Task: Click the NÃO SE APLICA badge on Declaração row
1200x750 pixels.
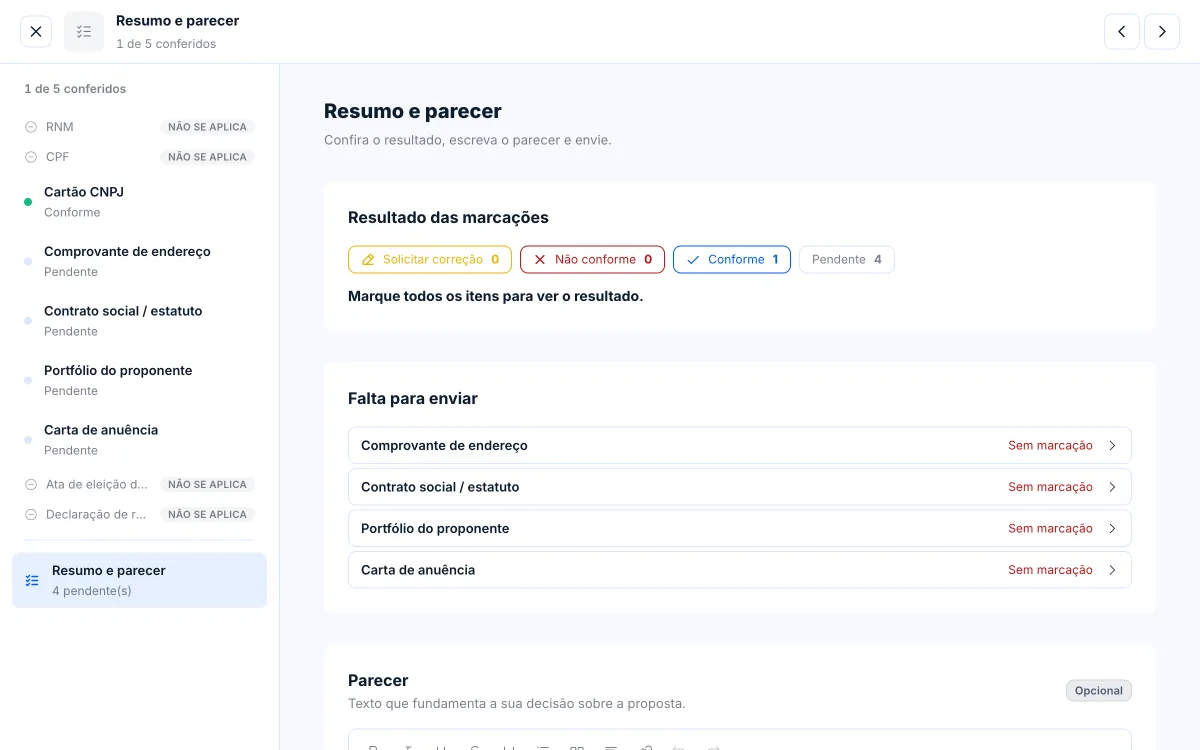Action: pos(207,514)
